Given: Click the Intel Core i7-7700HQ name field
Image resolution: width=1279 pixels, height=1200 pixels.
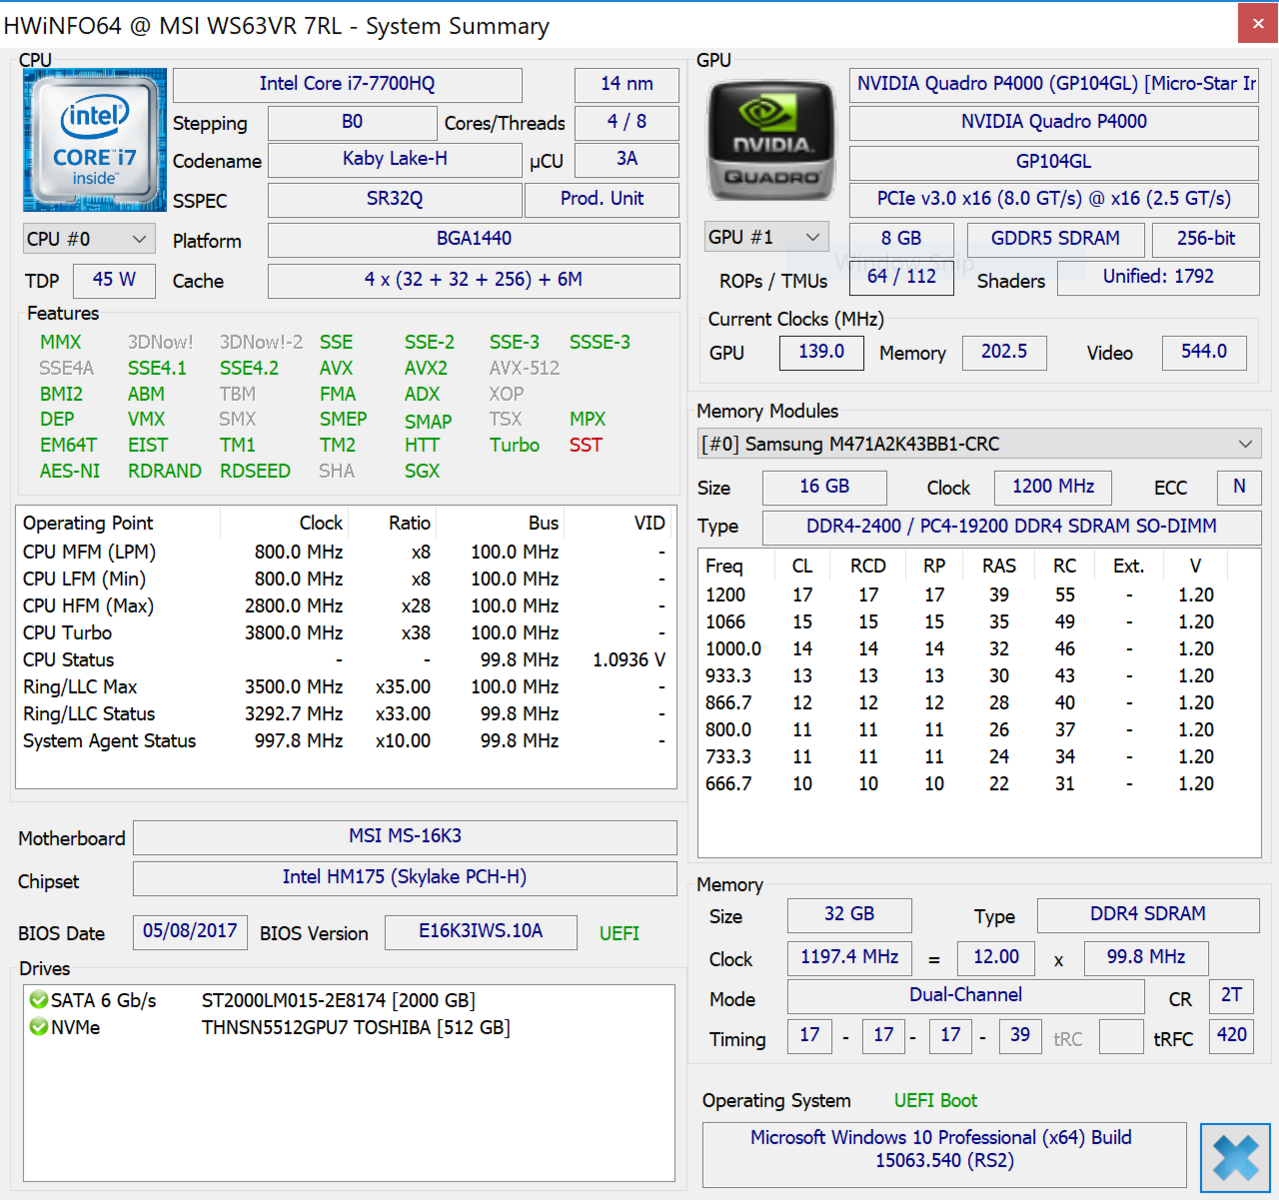Looking at the screenshot, I should click(347, 84).
